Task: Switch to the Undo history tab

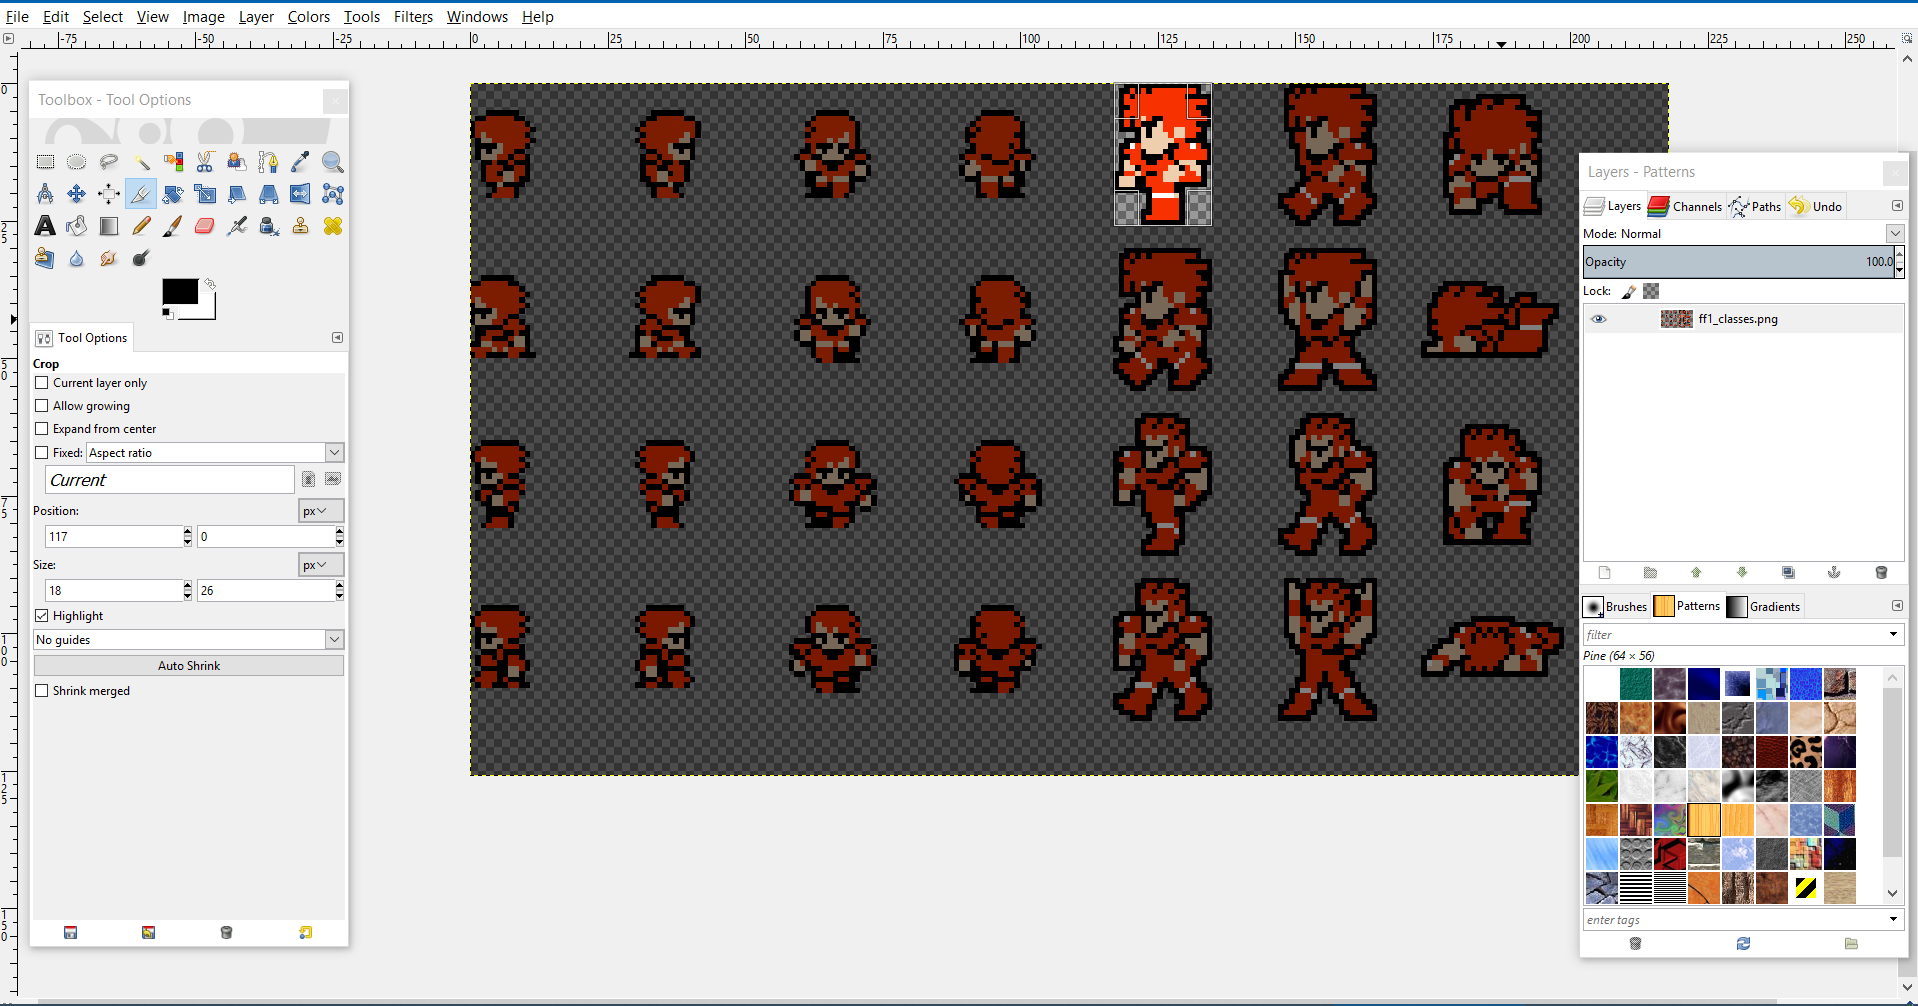Action: pos(1816,206)
